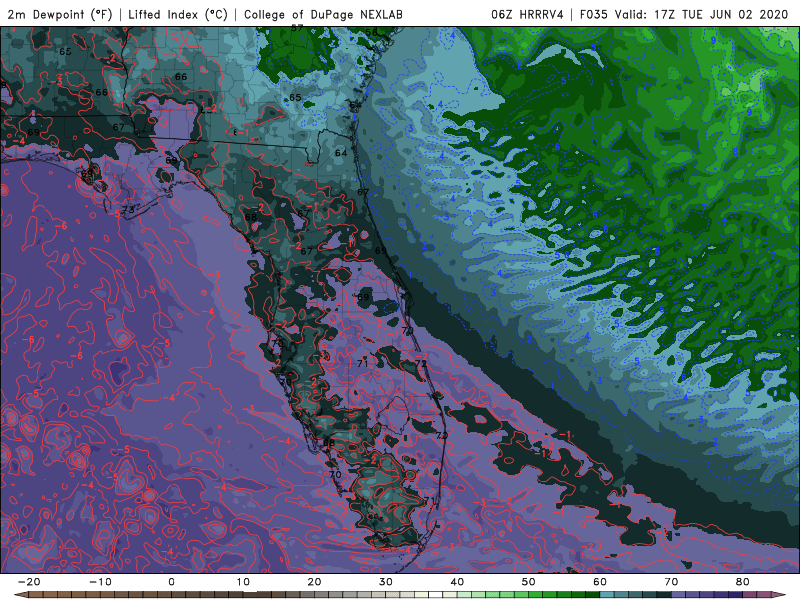
Task: Click the Valid: 17Z TUE JUN 02 2020 text
Action: [x=702, y=14]
